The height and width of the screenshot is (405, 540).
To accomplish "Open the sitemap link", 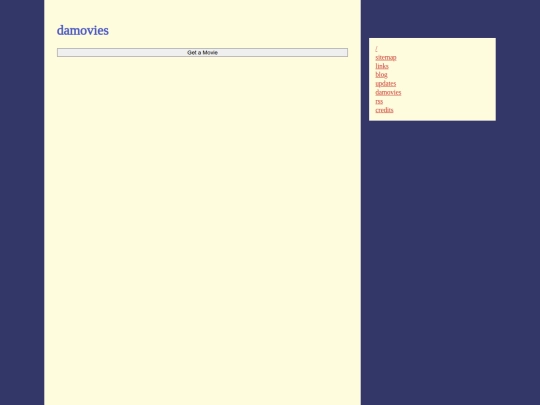I will (386, 58).
